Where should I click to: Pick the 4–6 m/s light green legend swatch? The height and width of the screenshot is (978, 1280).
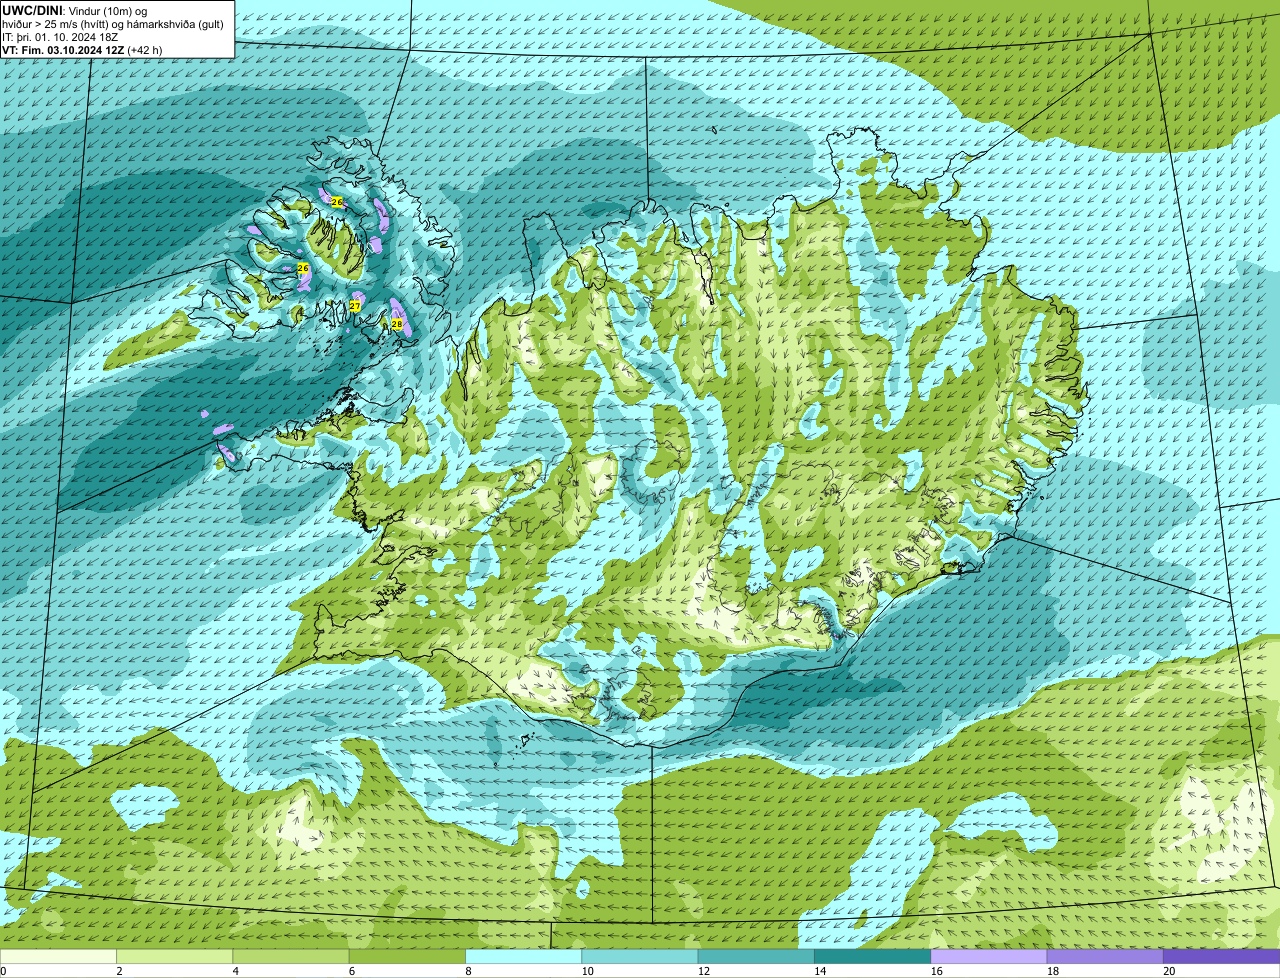291,956
